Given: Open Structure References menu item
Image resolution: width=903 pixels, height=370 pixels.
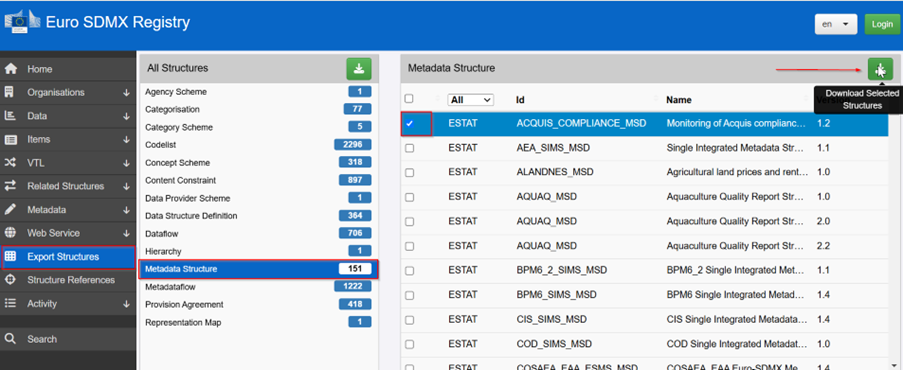Looking at the screenshot, I should tap(68, 280).
